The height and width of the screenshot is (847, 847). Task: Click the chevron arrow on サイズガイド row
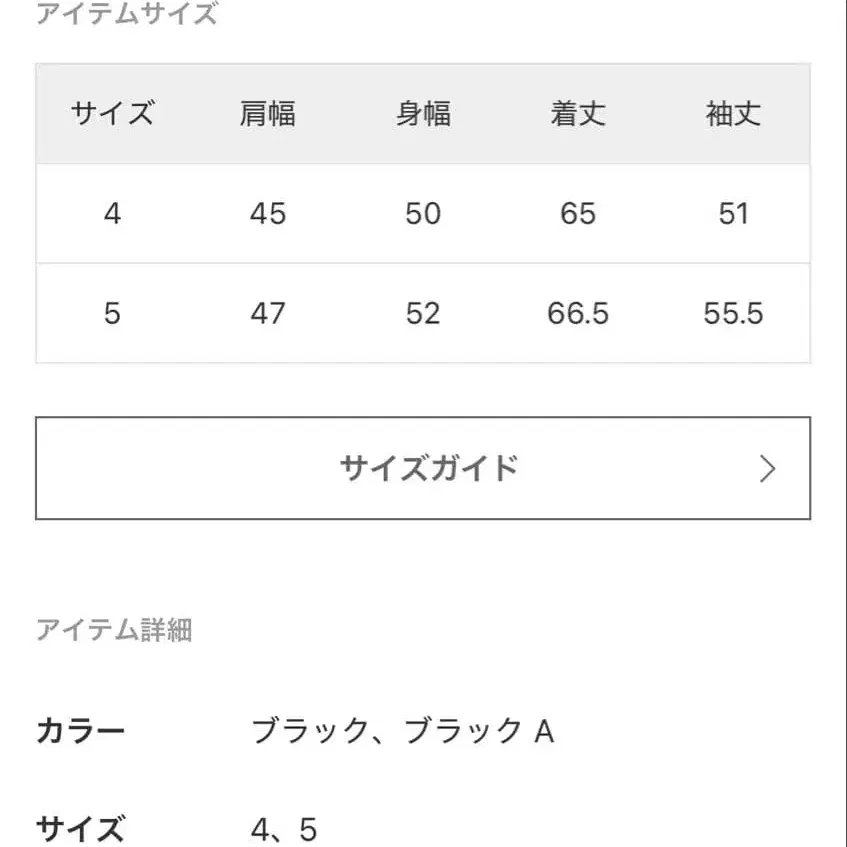767,468
